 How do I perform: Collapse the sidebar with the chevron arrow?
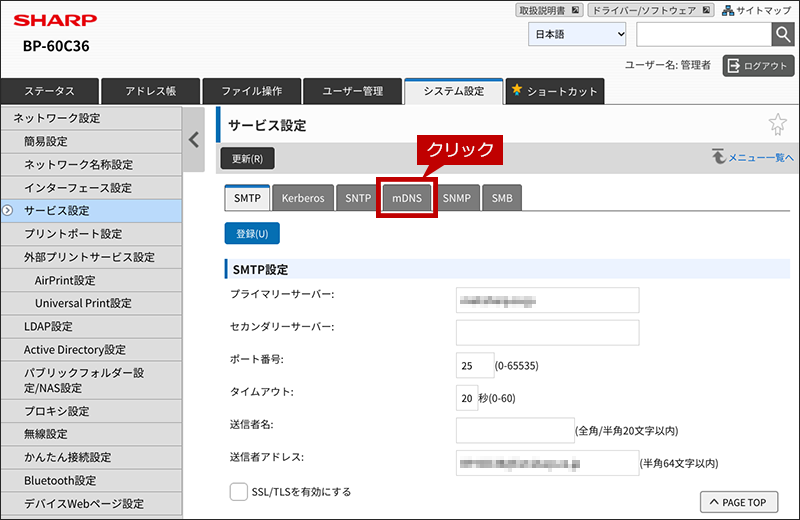click(194, 139)
